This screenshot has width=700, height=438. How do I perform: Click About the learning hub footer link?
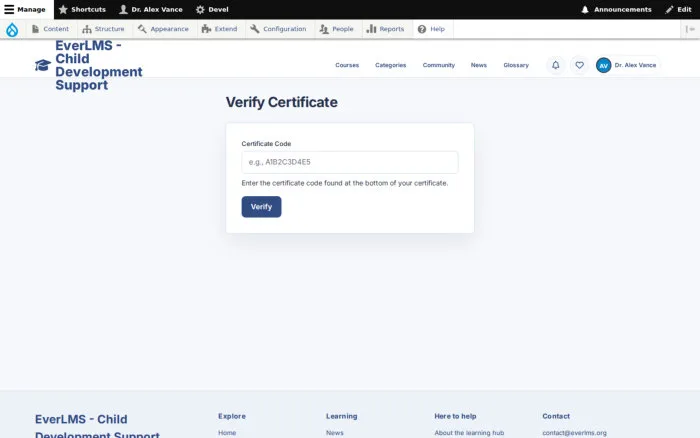[469, 433]
